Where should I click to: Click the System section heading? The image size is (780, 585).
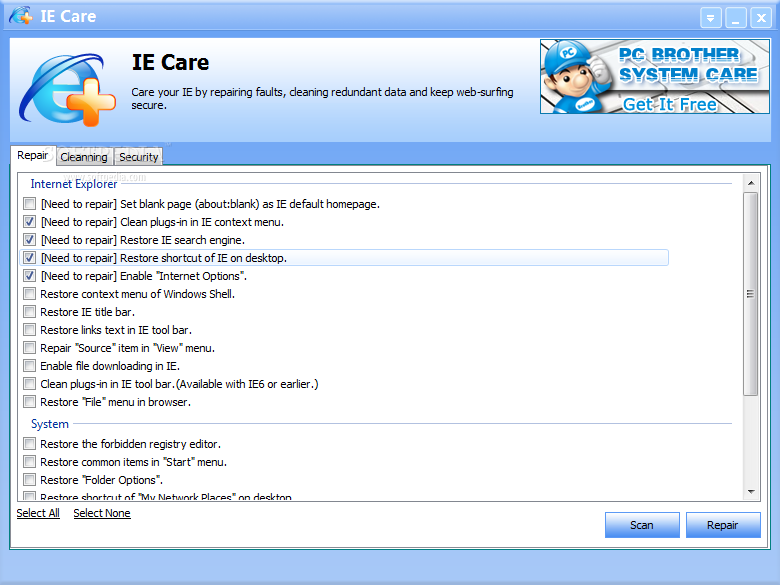(x=50, y=424)
